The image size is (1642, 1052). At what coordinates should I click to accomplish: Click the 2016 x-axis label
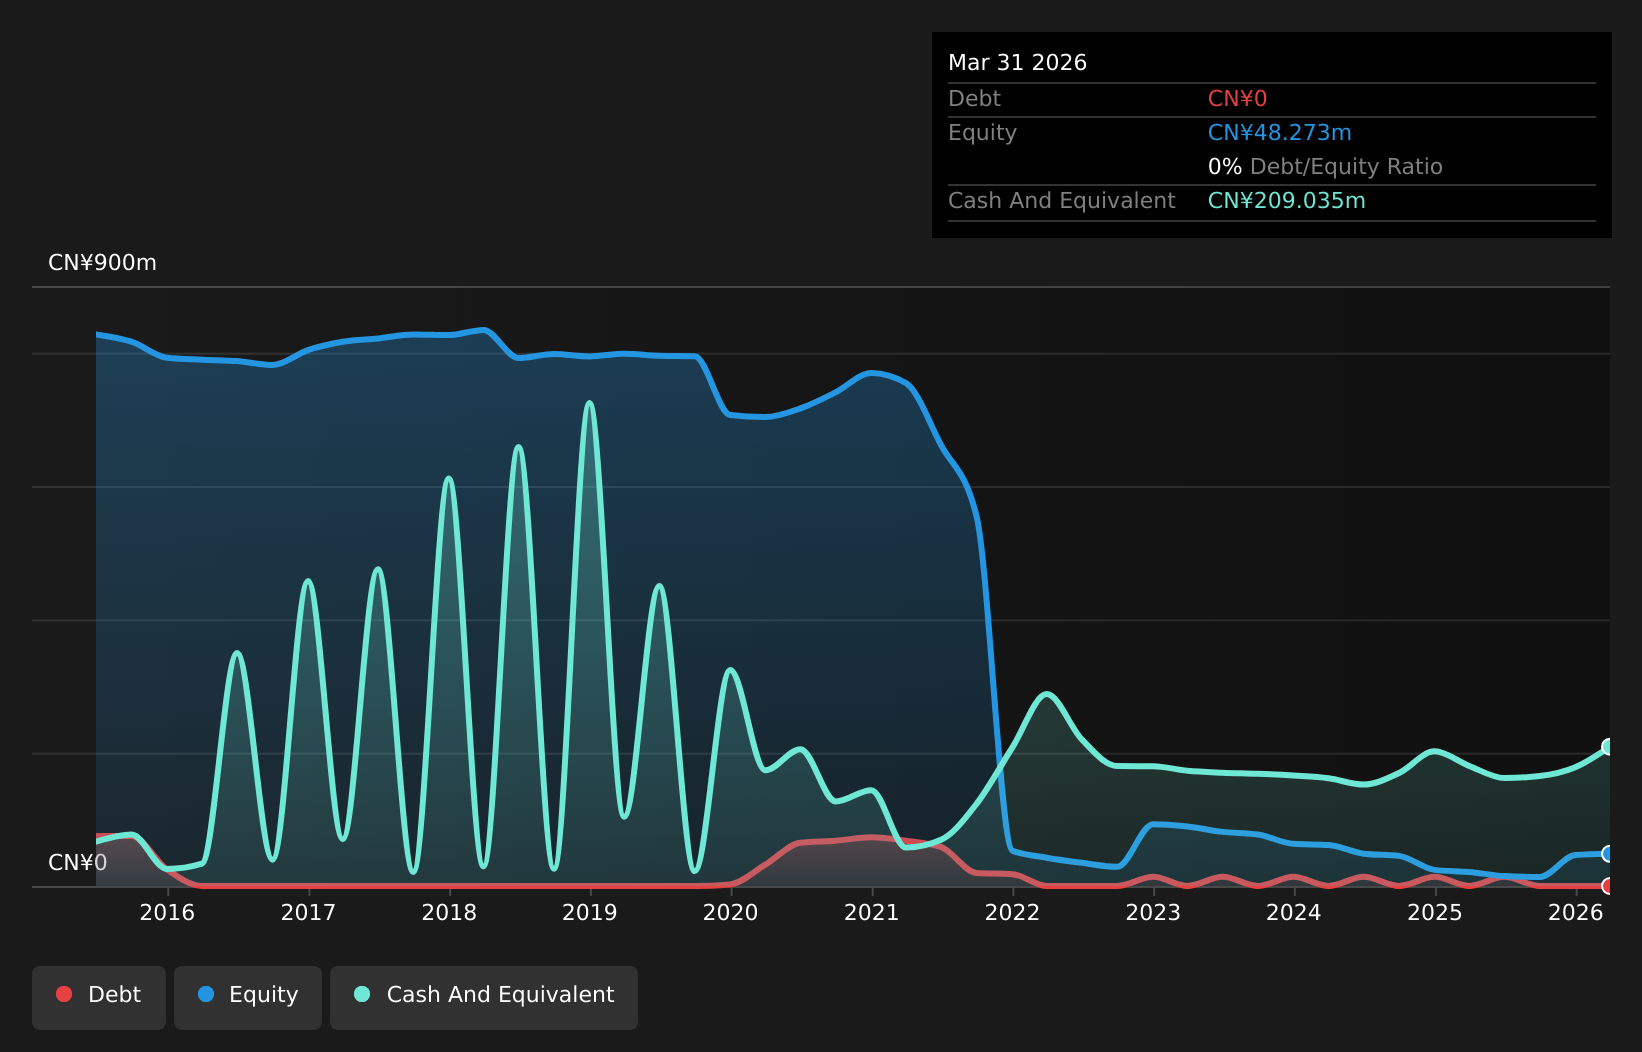167,912
